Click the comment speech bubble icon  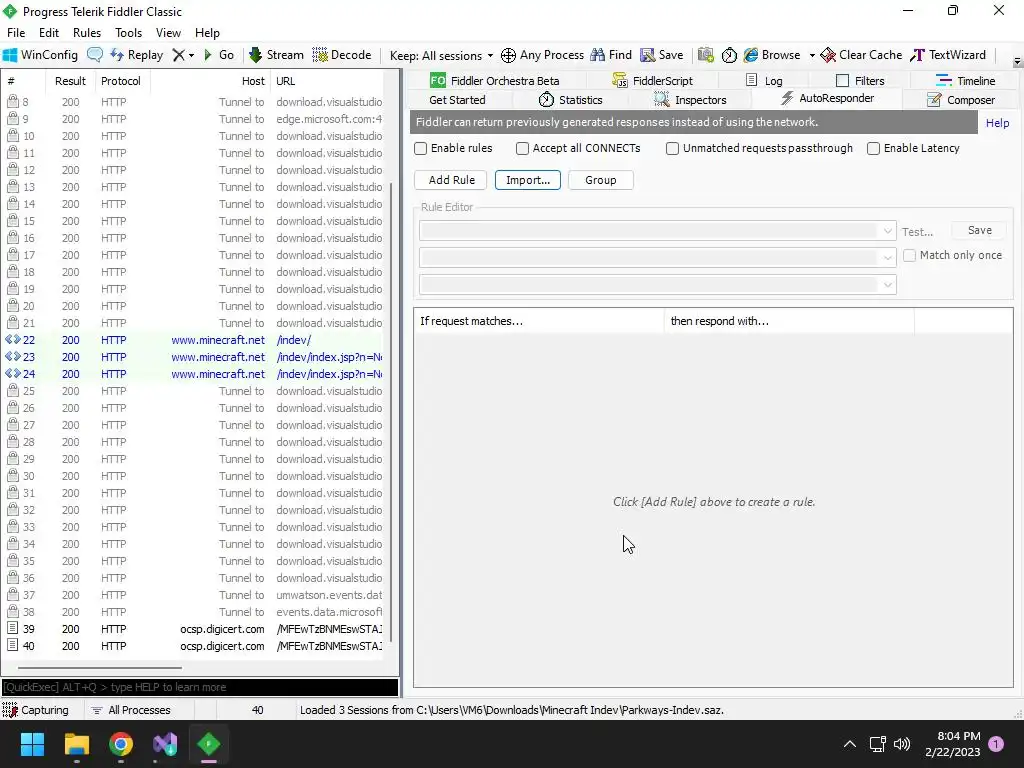[x=95, y=55]
